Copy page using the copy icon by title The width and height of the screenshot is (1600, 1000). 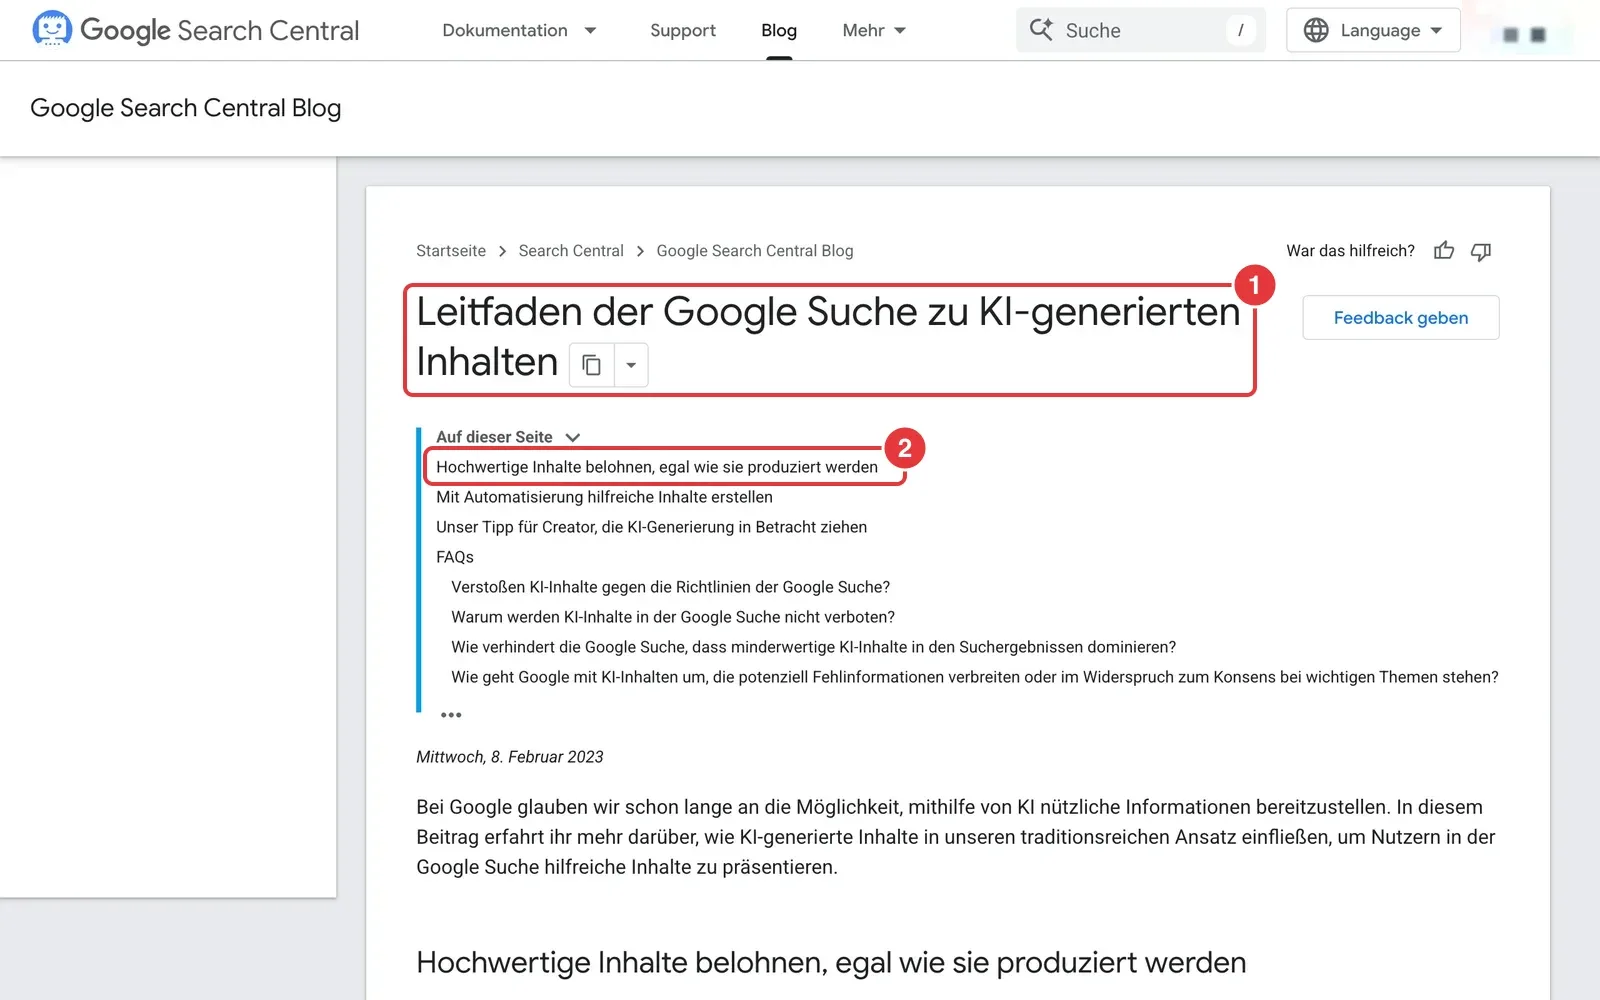coord(591,365)
